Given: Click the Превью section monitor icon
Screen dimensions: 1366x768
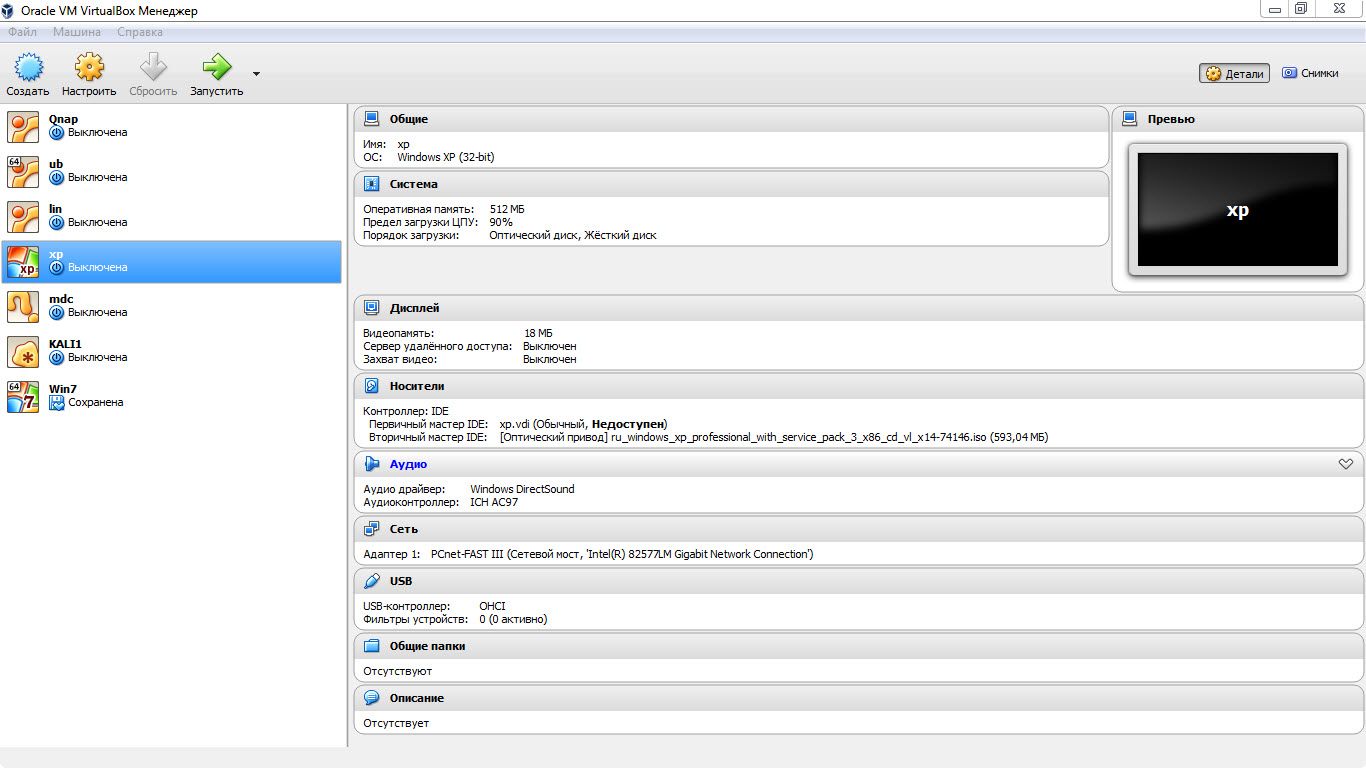Looking at the screenshot, I should coord(1130,119).
